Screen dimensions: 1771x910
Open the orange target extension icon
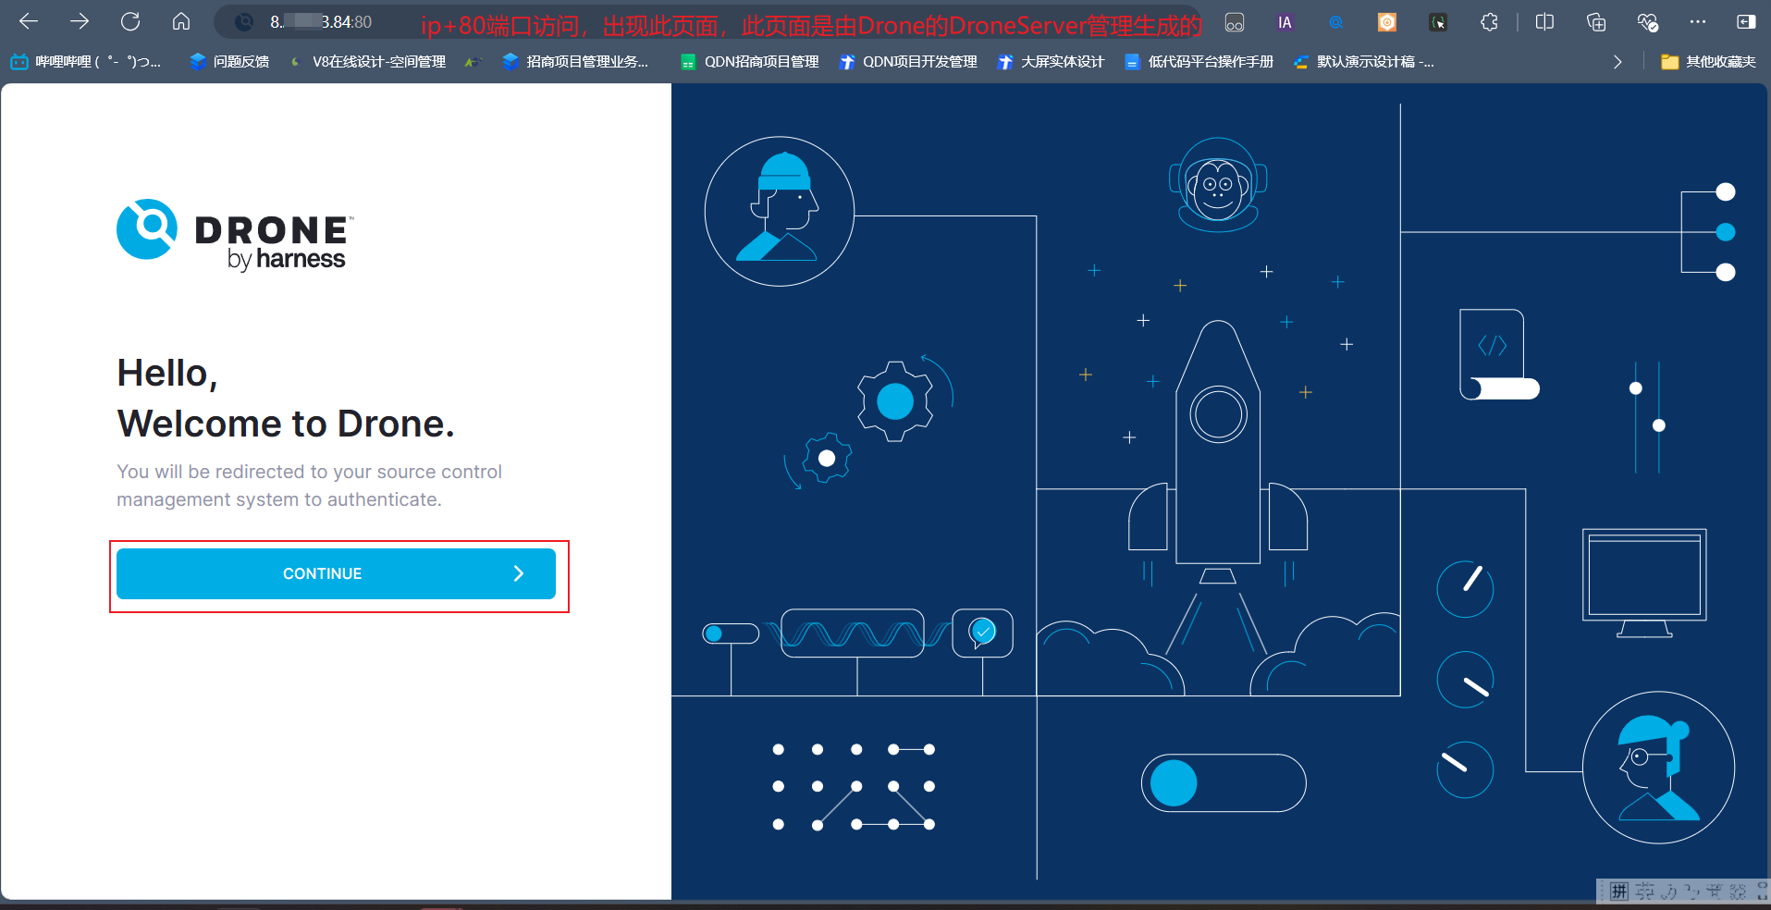[x=1387, y=22]
